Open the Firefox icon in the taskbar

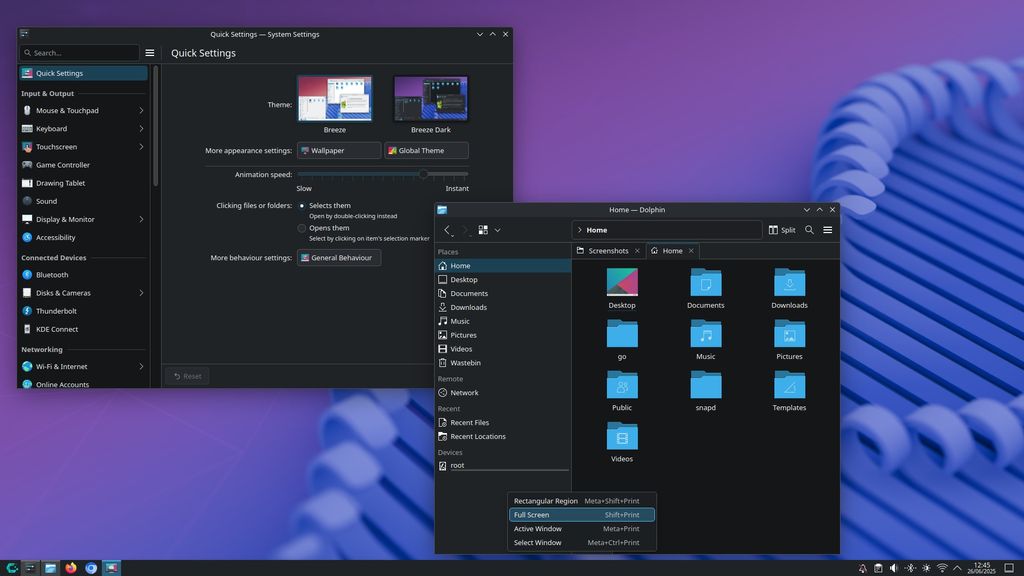pos(70,567)
